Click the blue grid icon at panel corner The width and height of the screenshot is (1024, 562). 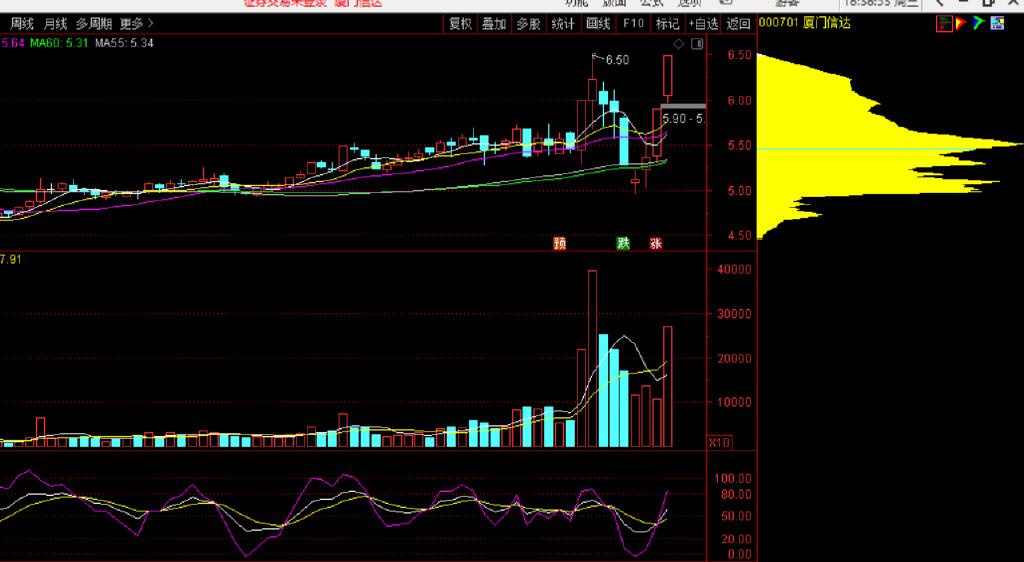coord(997,23)
